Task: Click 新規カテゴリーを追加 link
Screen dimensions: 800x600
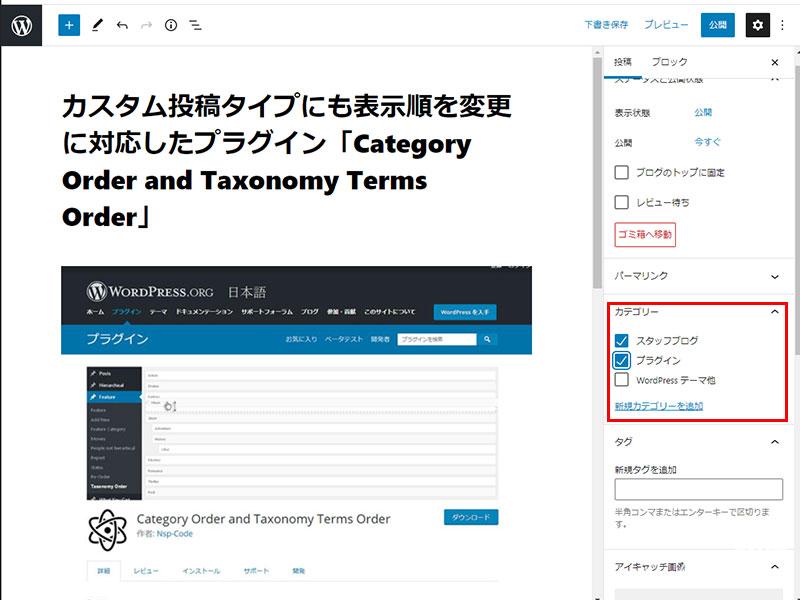Action: point(658,406)
